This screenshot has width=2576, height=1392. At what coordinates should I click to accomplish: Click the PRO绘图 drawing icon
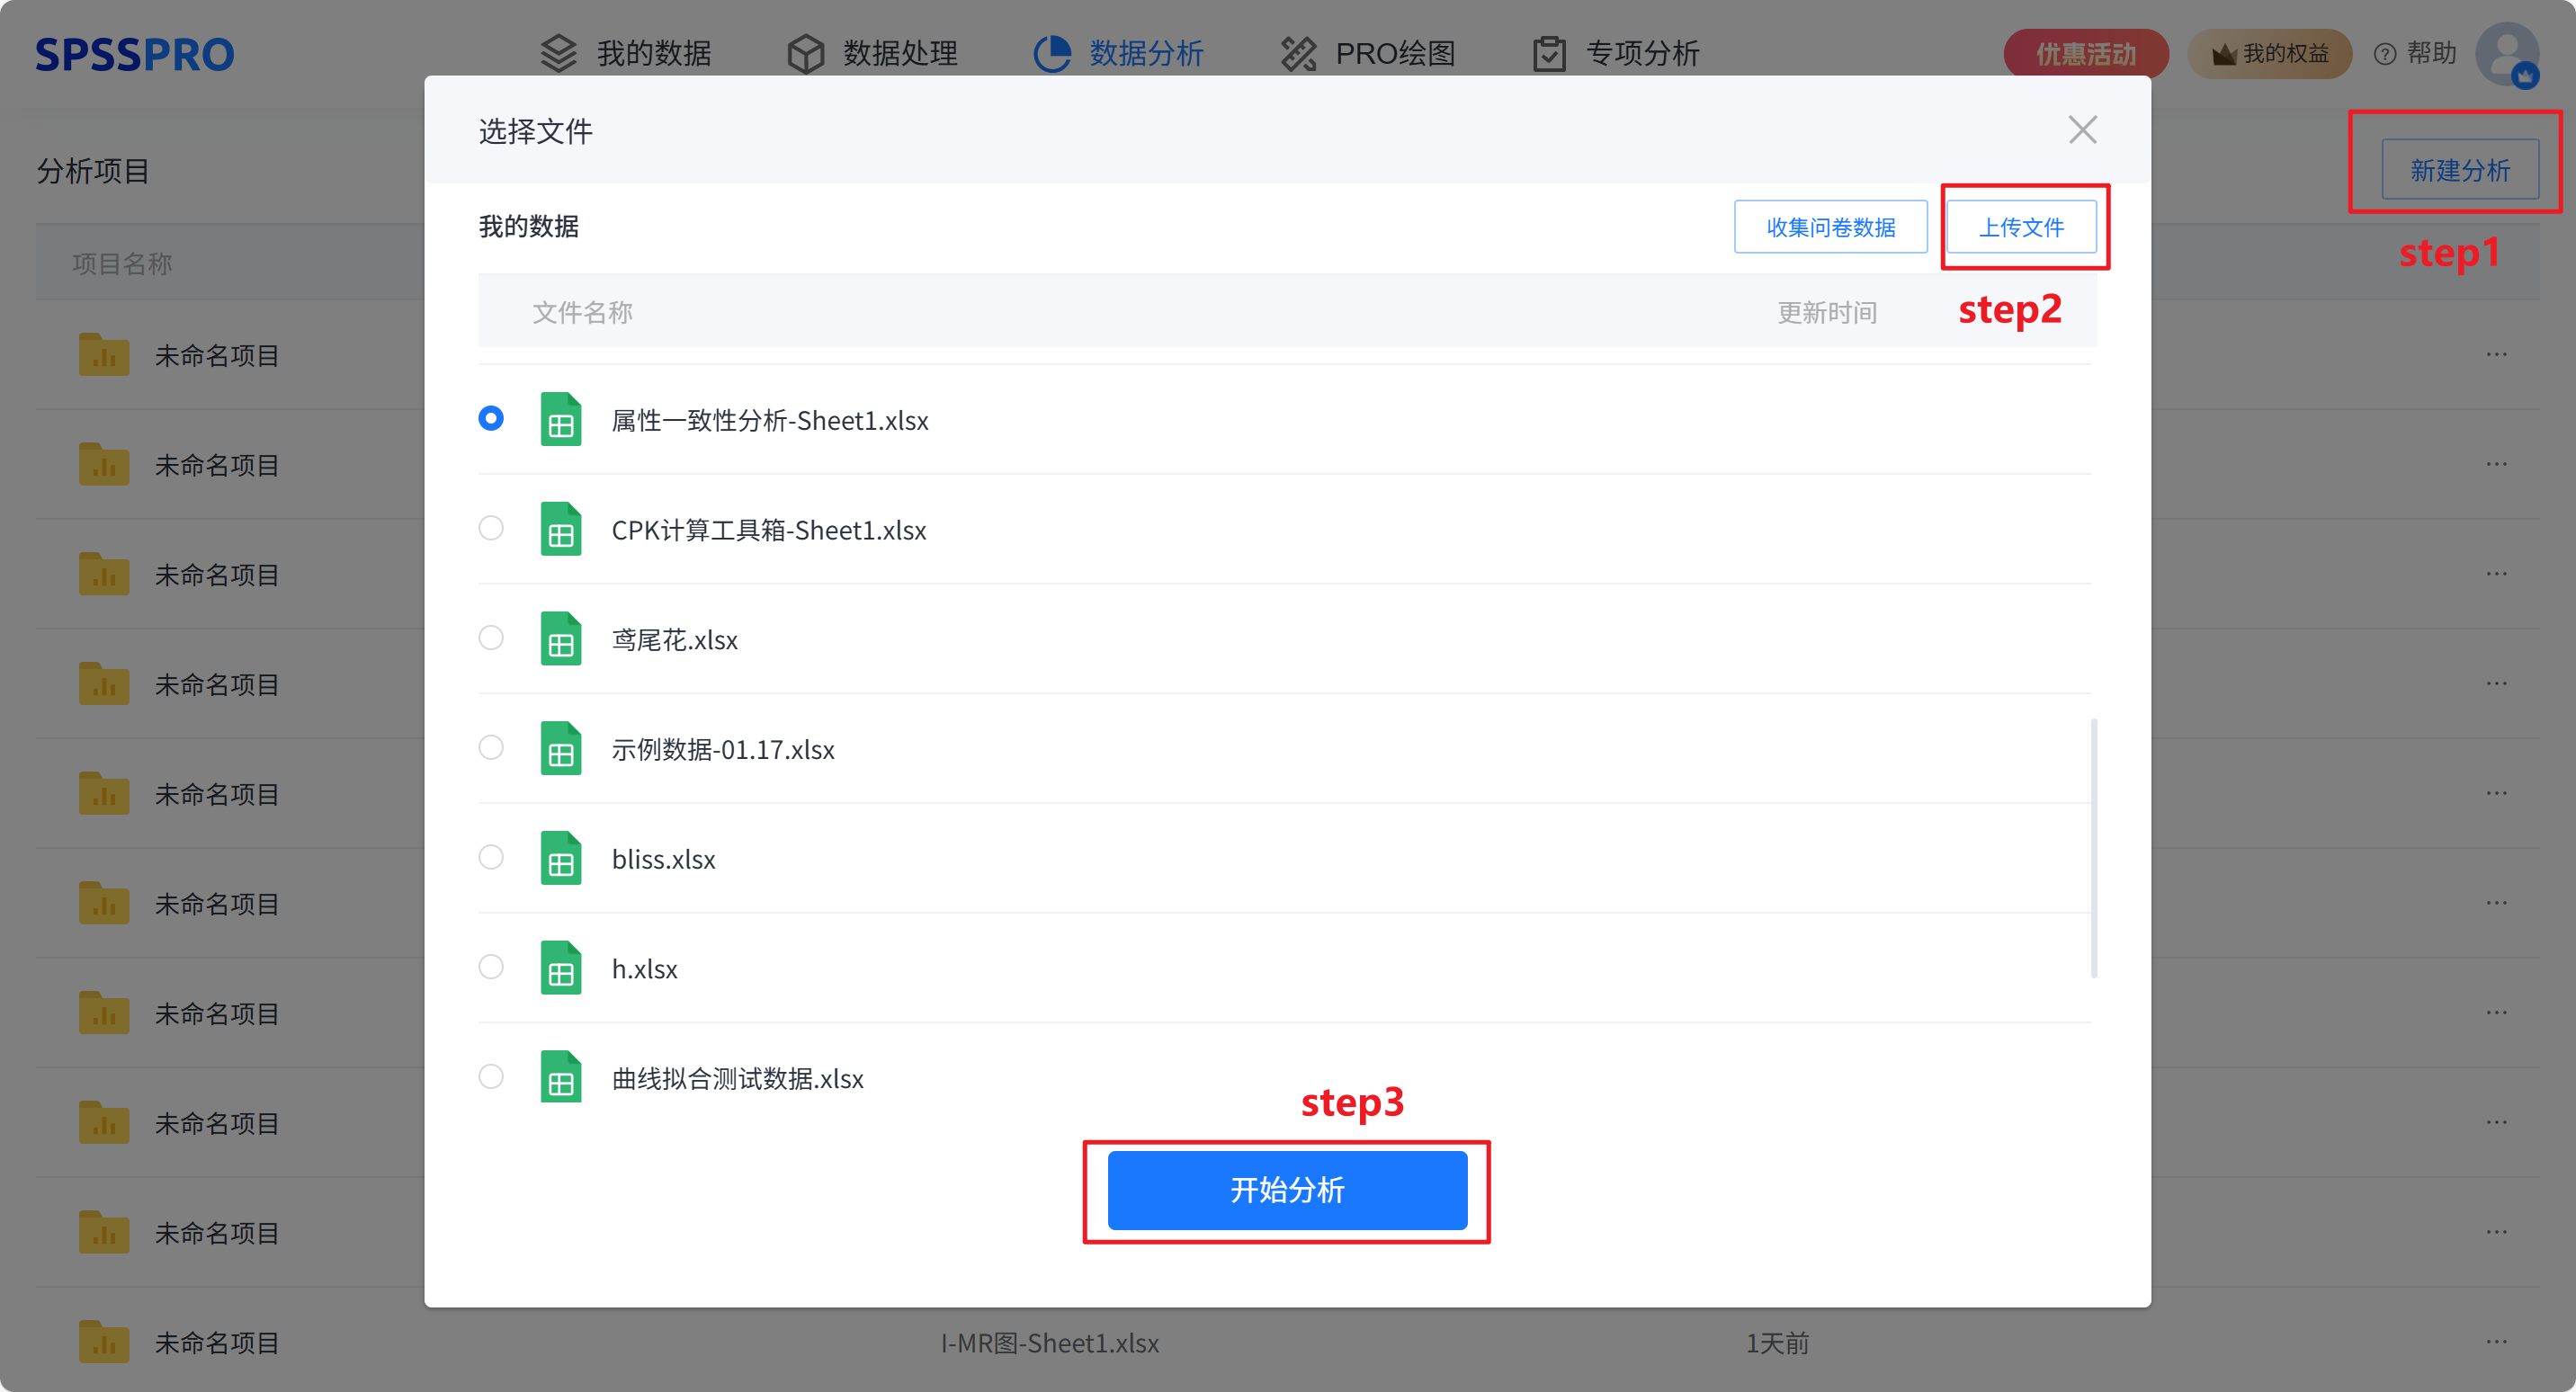click(1299, 54)
